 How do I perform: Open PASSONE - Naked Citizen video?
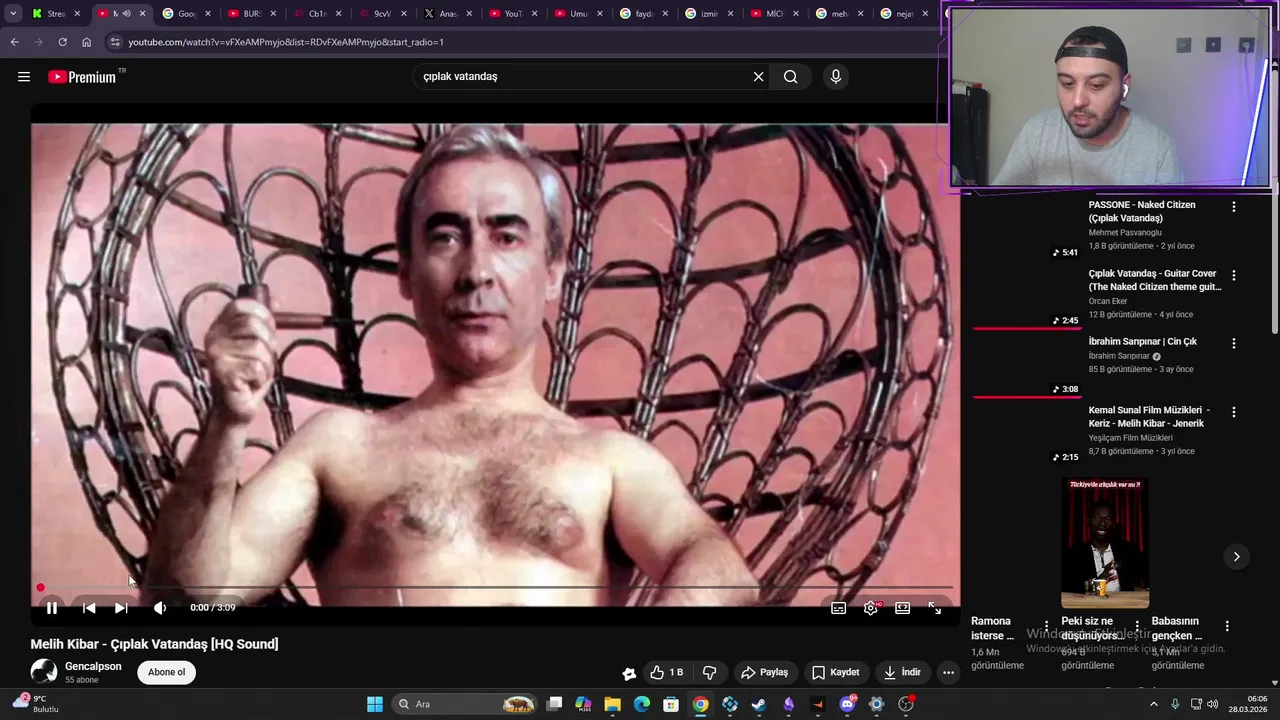[1142, 211]
